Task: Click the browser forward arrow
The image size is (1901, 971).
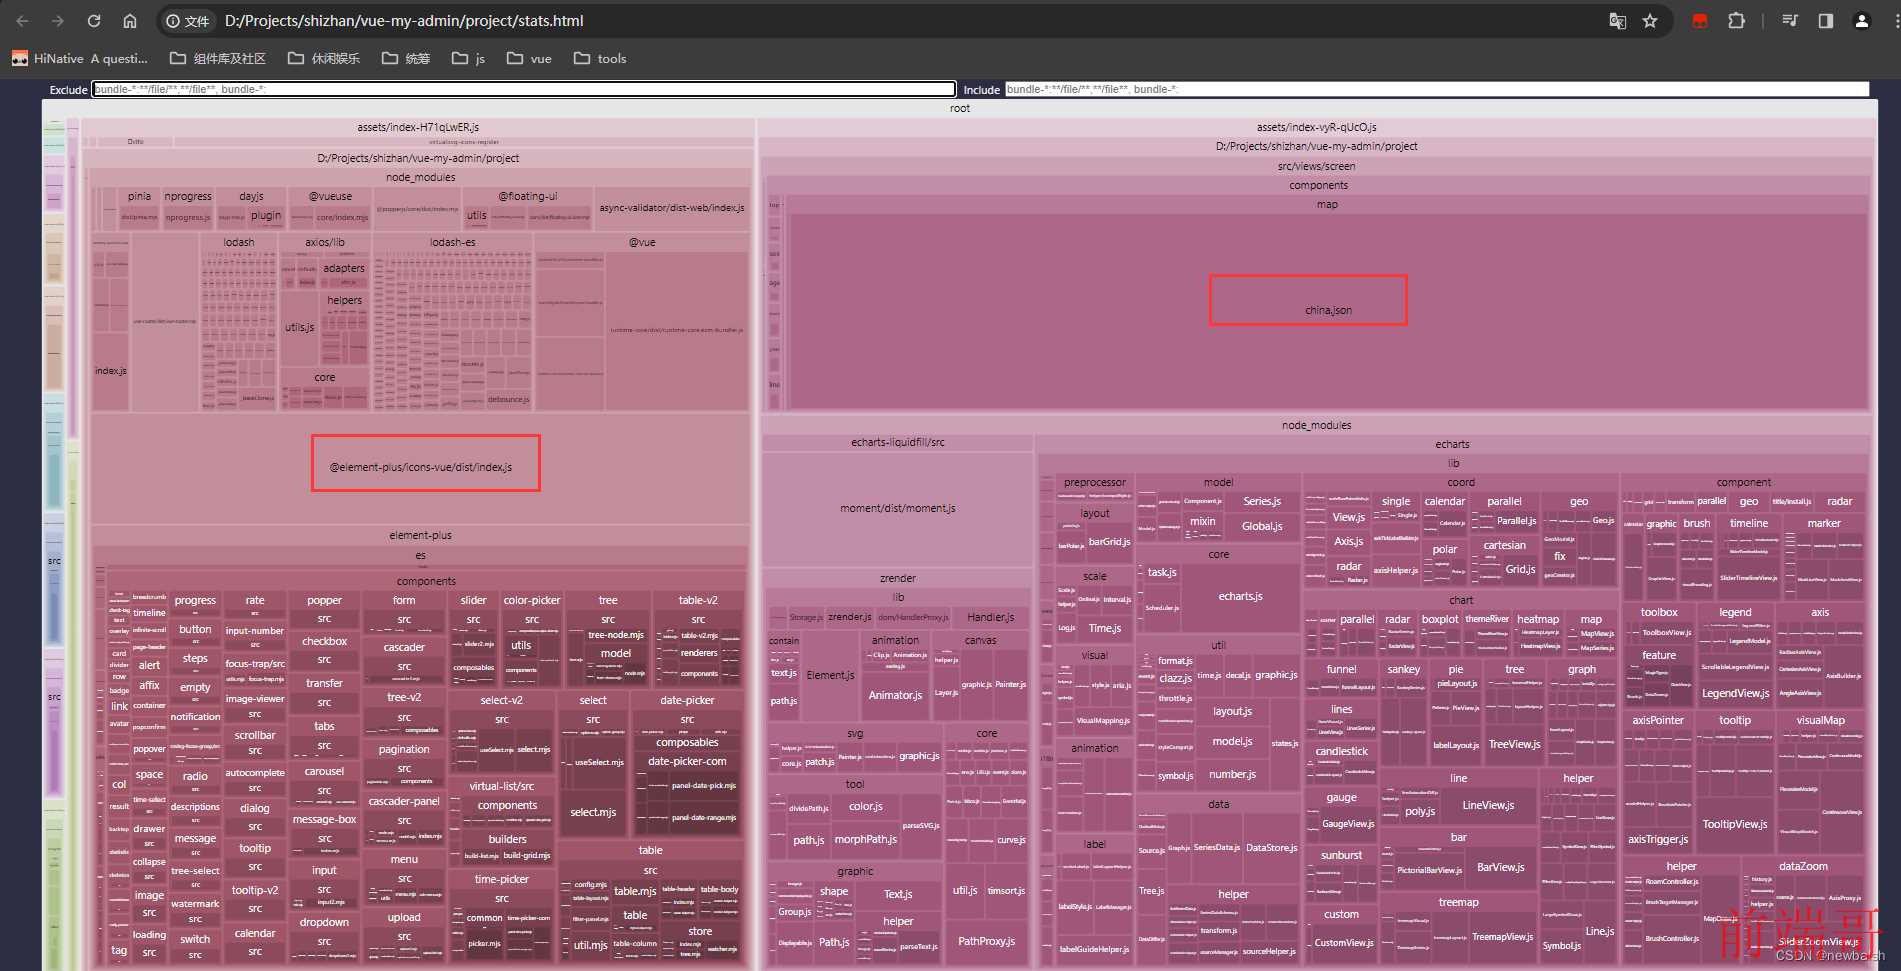Action: click(x=58, y=21)
